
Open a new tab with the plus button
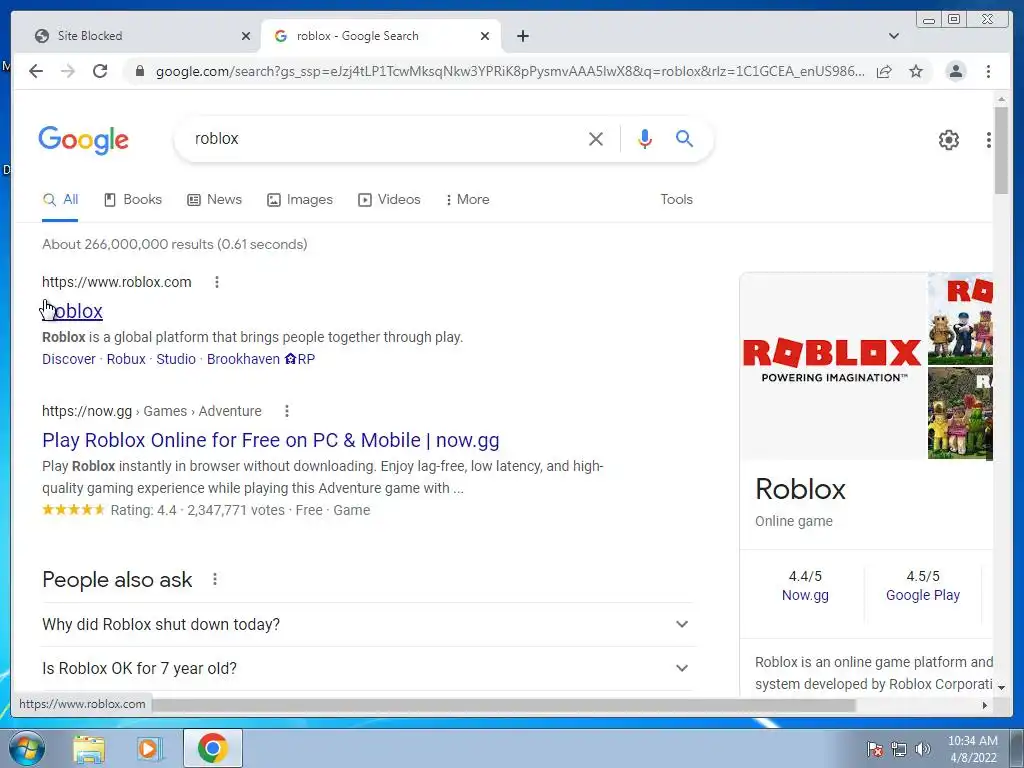522,36
